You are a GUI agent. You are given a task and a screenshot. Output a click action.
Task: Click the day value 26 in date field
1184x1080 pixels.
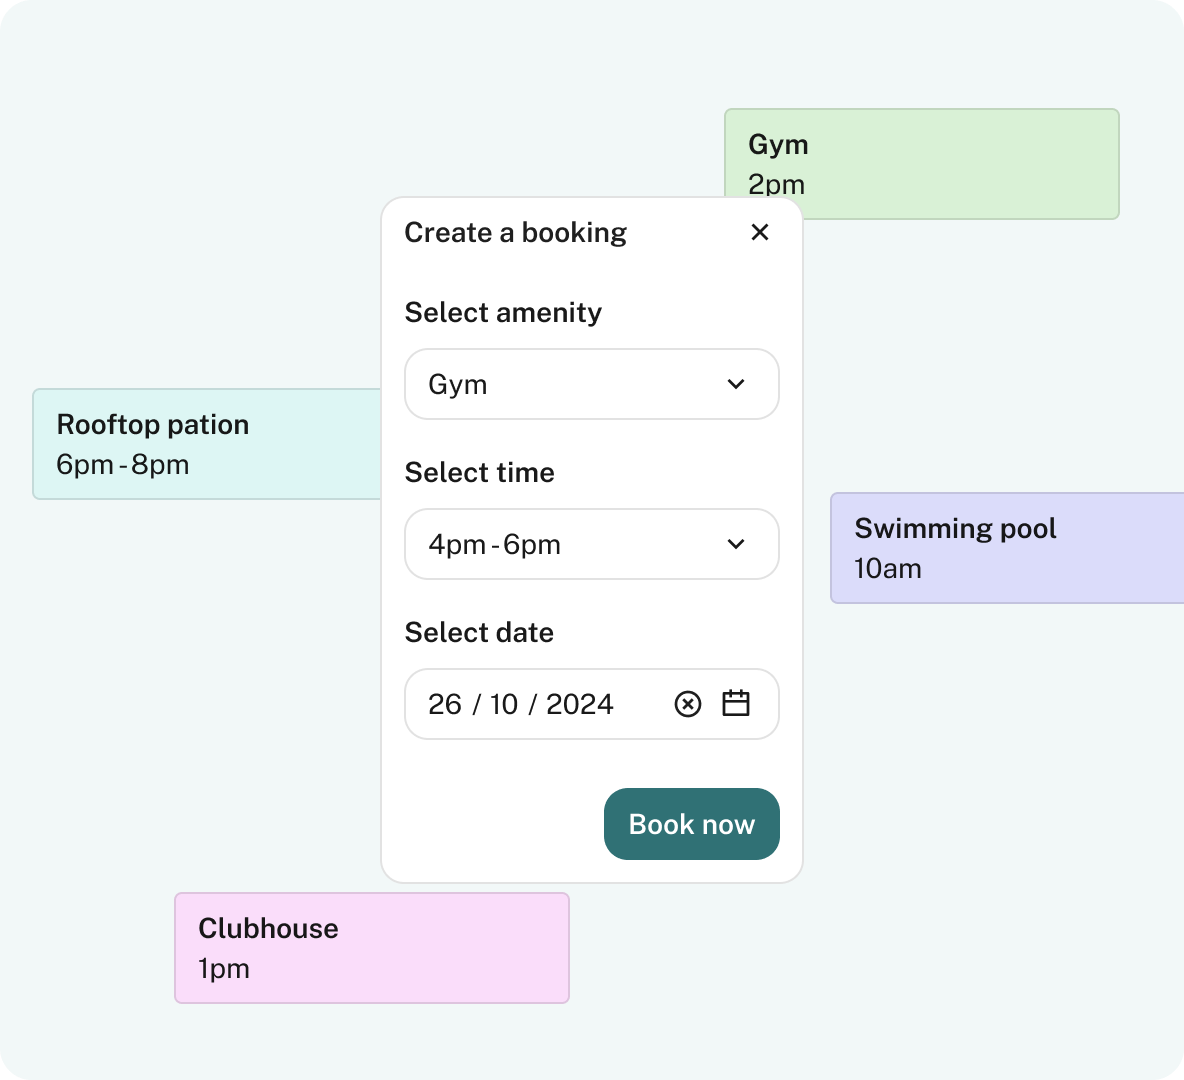[445, 705]
